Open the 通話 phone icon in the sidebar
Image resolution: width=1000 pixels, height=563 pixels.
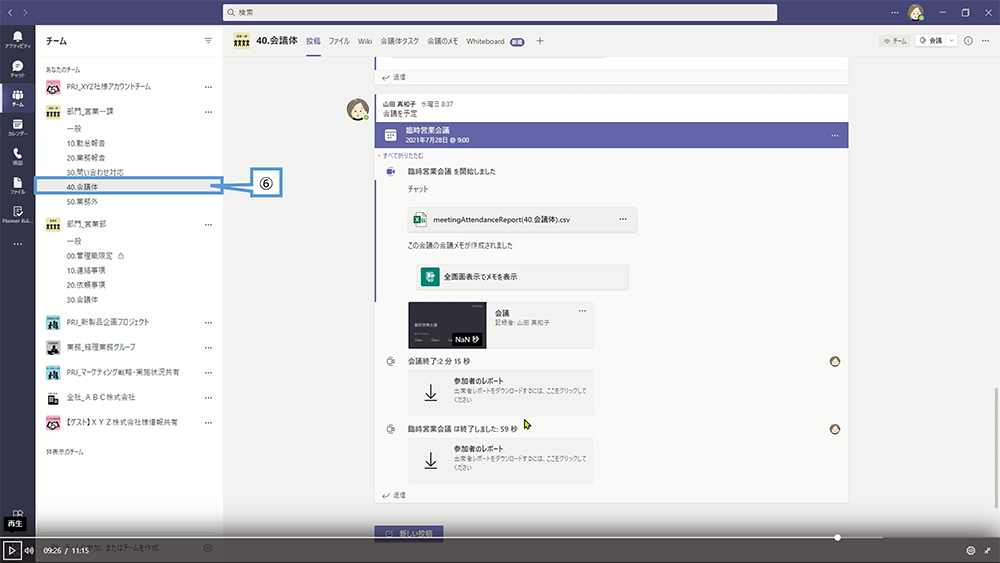click(x=17, y=156)
